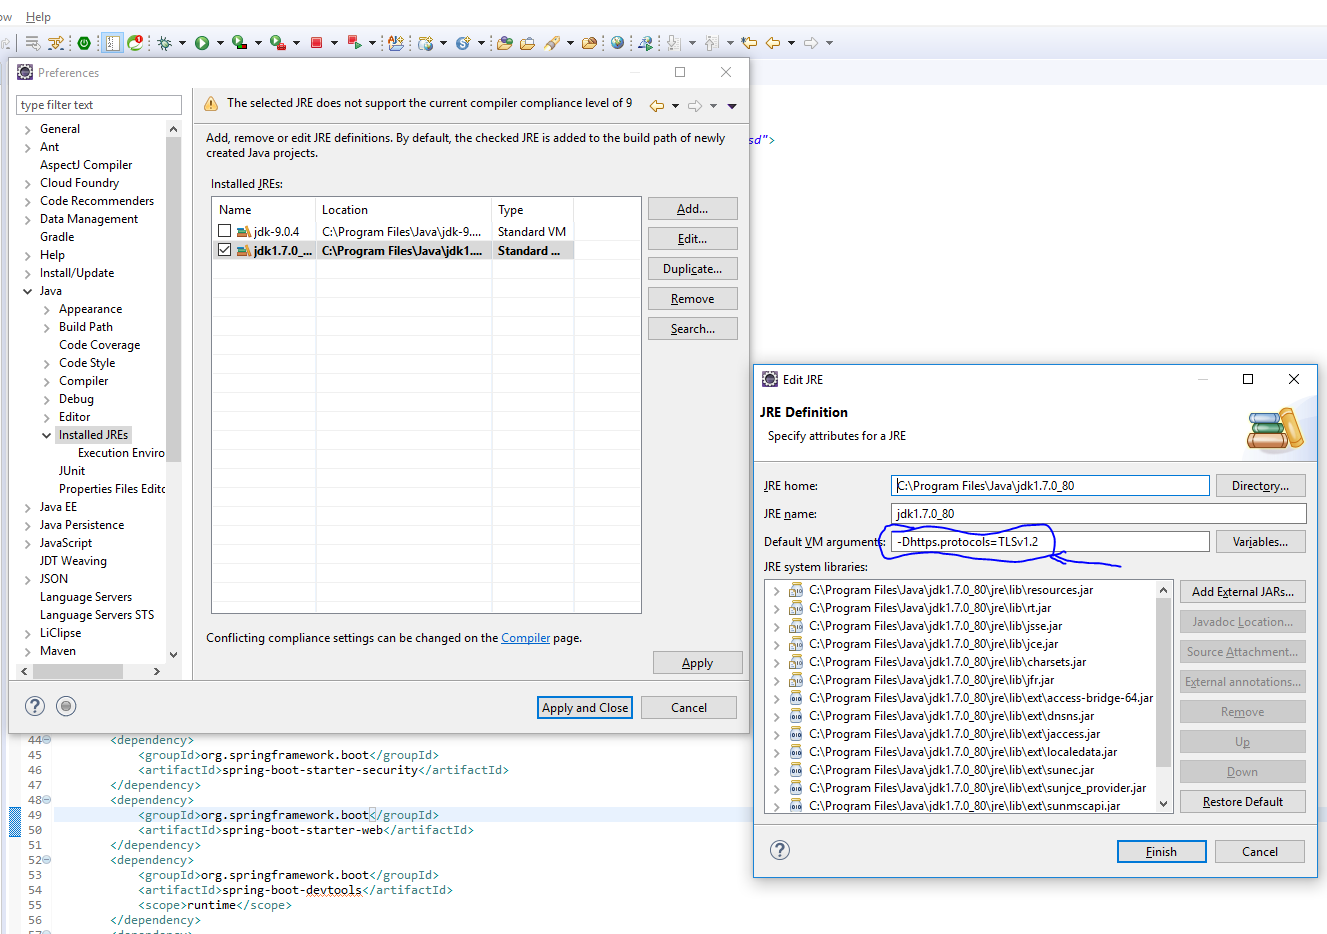The height and width of the screenshot is (934, 1327).
Task: Click the Apply and Close button
Action: 585,707
